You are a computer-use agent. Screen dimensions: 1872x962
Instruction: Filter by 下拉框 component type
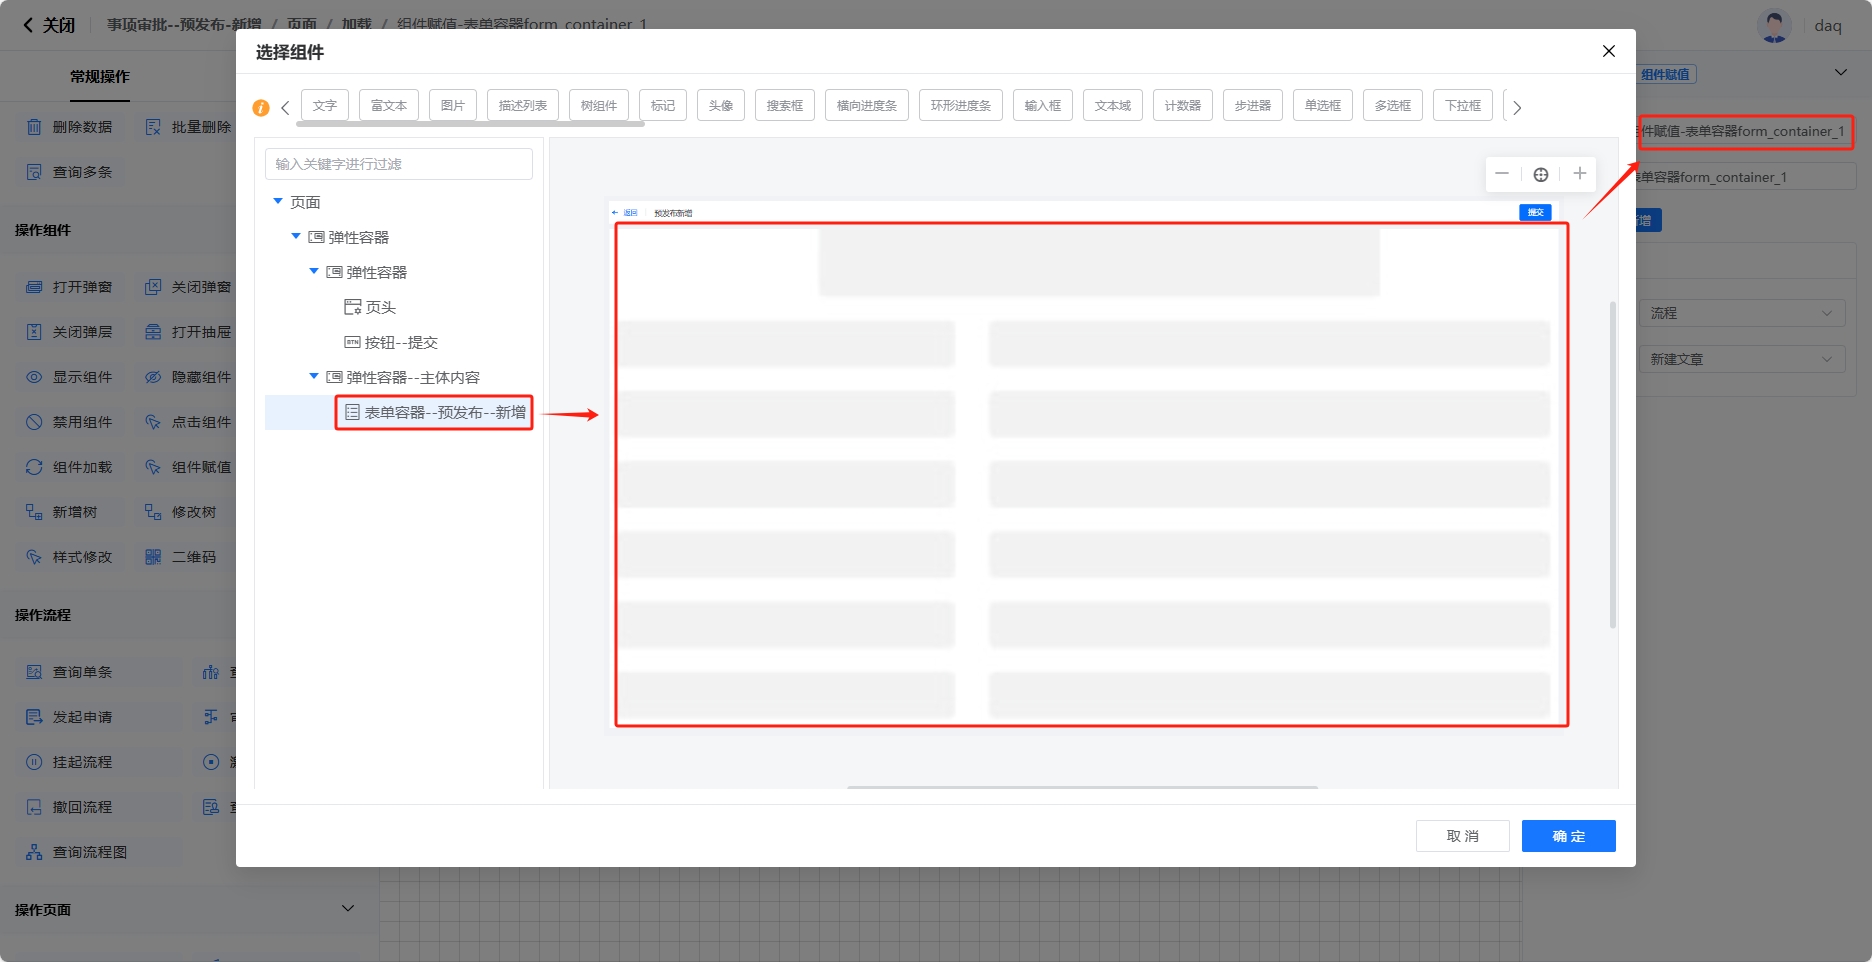1462,105
